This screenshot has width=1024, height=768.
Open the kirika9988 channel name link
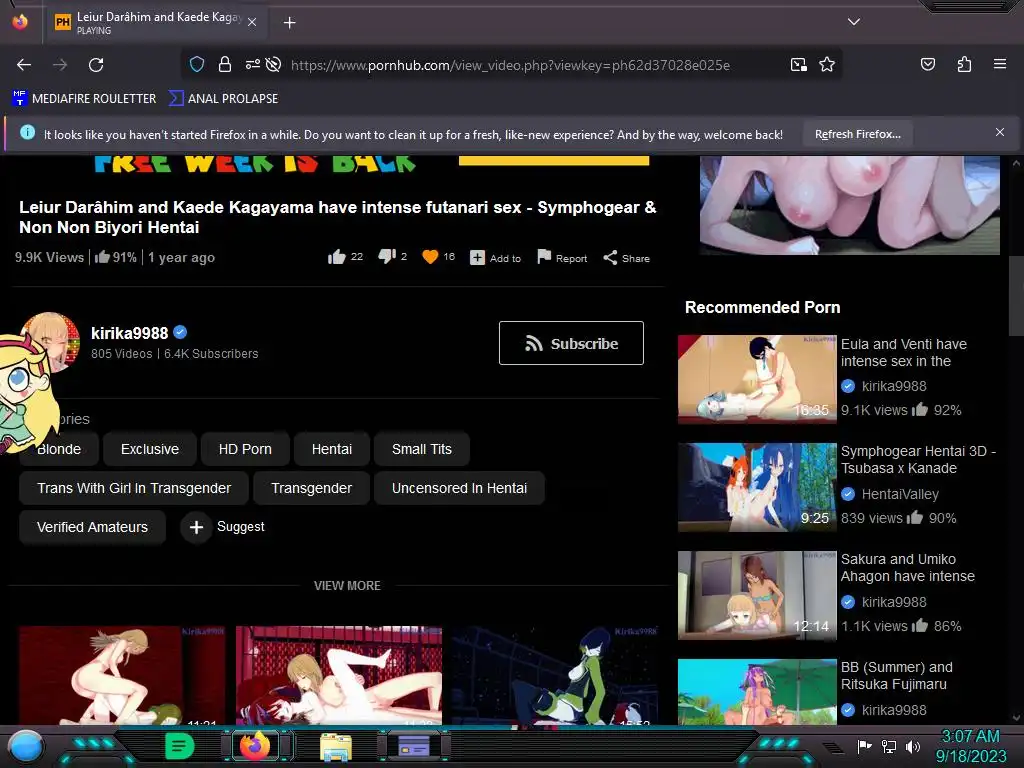pos(129,333)
